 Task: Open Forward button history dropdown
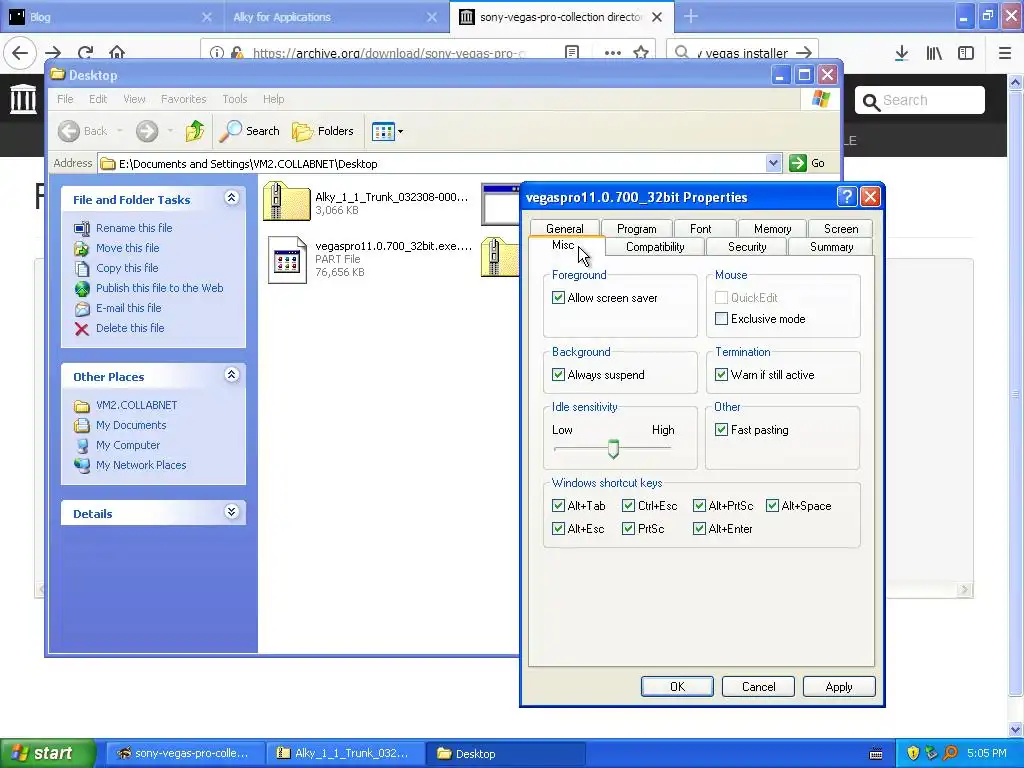[170, 131]
